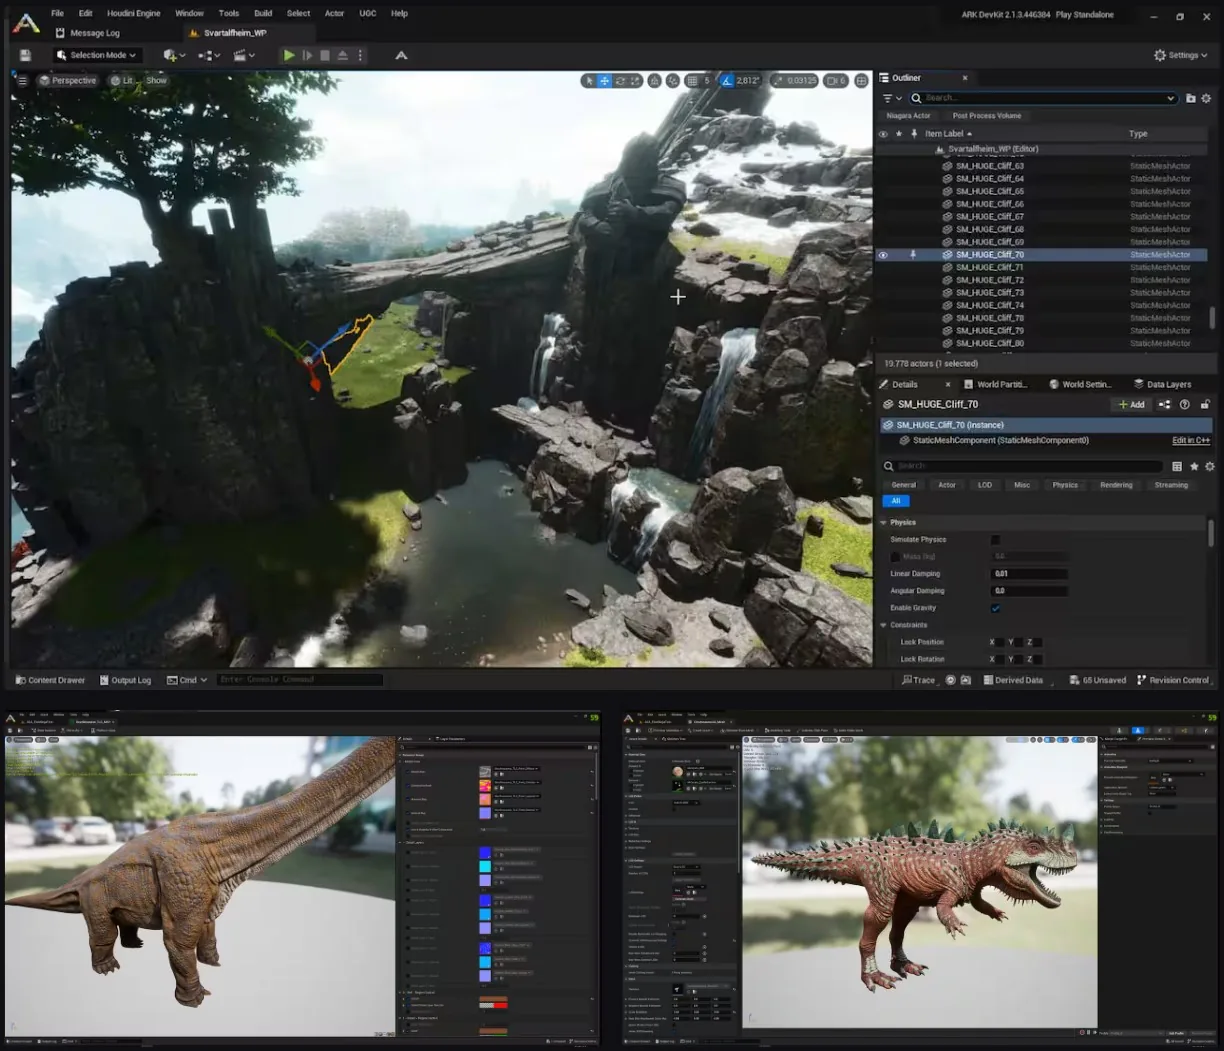The image size is (1224, 1051).
Task: Switch to the Data Layers tab
Action: point(1163,384)
